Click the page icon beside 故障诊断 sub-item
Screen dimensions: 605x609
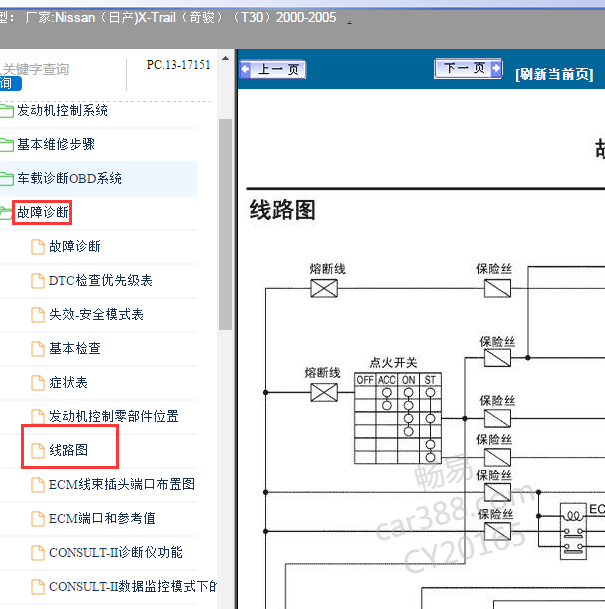38,247
